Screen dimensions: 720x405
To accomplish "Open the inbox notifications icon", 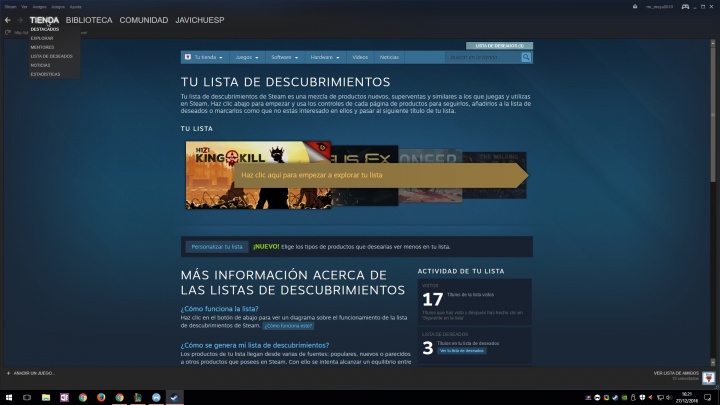I will click(635, 6).
